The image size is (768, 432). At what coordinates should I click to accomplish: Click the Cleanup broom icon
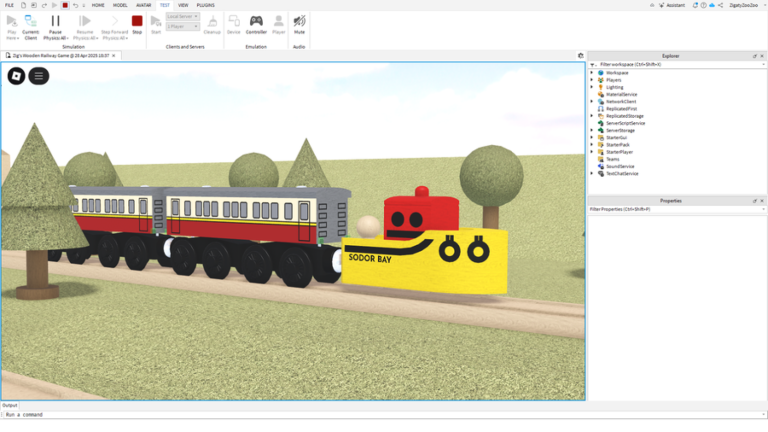coord(212,21)
